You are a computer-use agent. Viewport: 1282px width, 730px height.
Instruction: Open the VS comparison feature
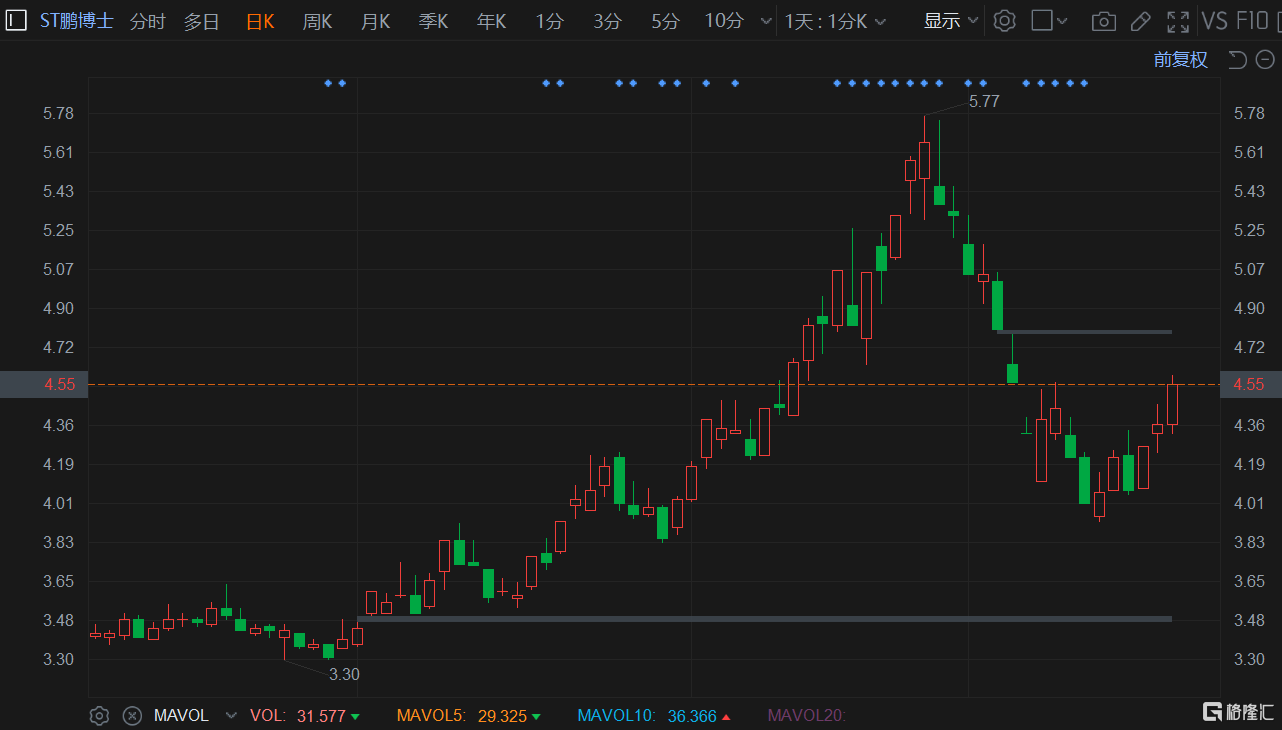1214,21
